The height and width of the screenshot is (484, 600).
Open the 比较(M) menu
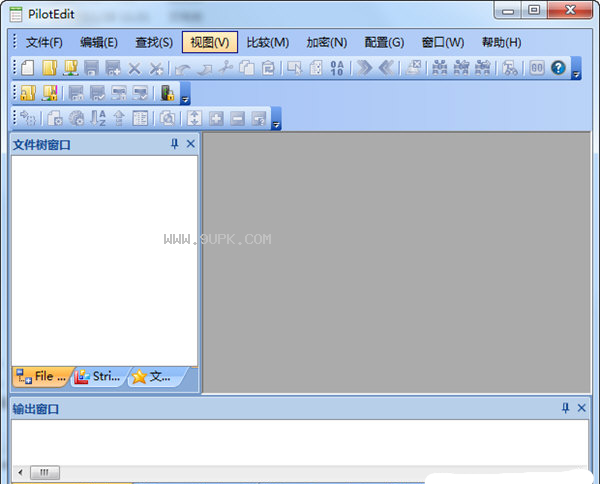(x=267, y=42)
